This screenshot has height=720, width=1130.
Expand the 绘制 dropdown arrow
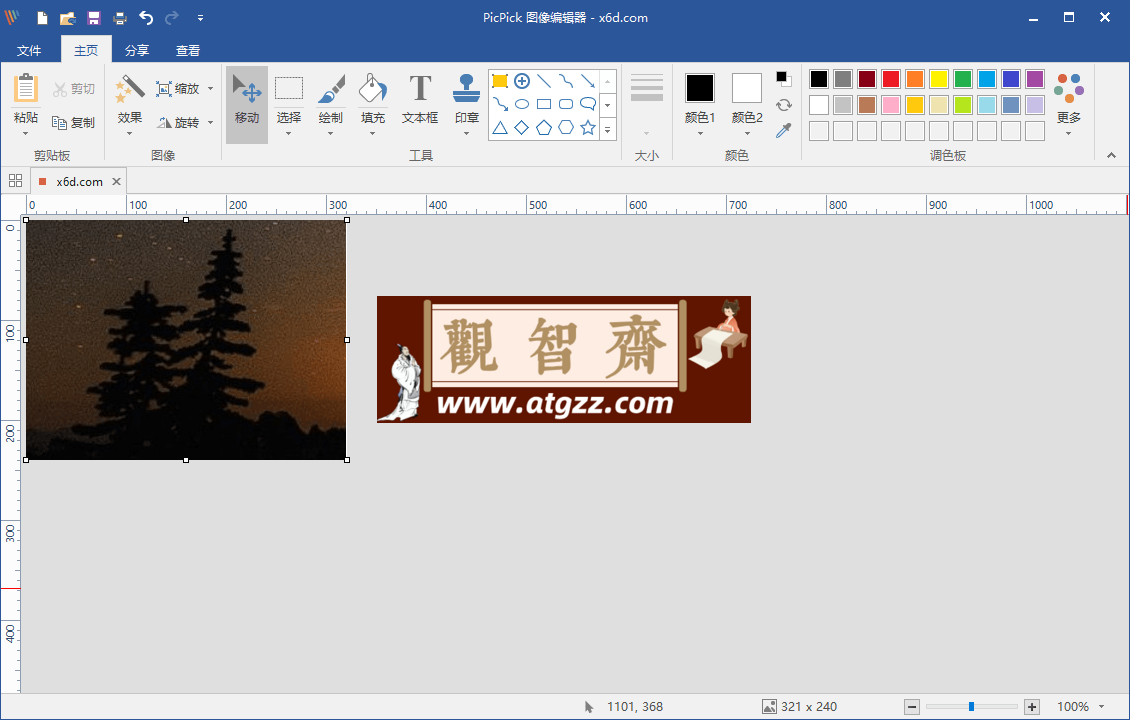(x=330, y=133)
